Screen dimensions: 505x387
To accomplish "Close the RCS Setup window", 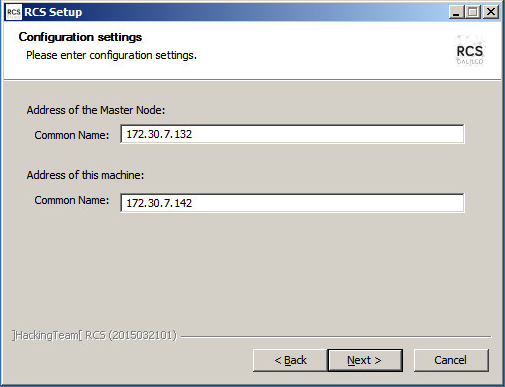I will 491,12.
